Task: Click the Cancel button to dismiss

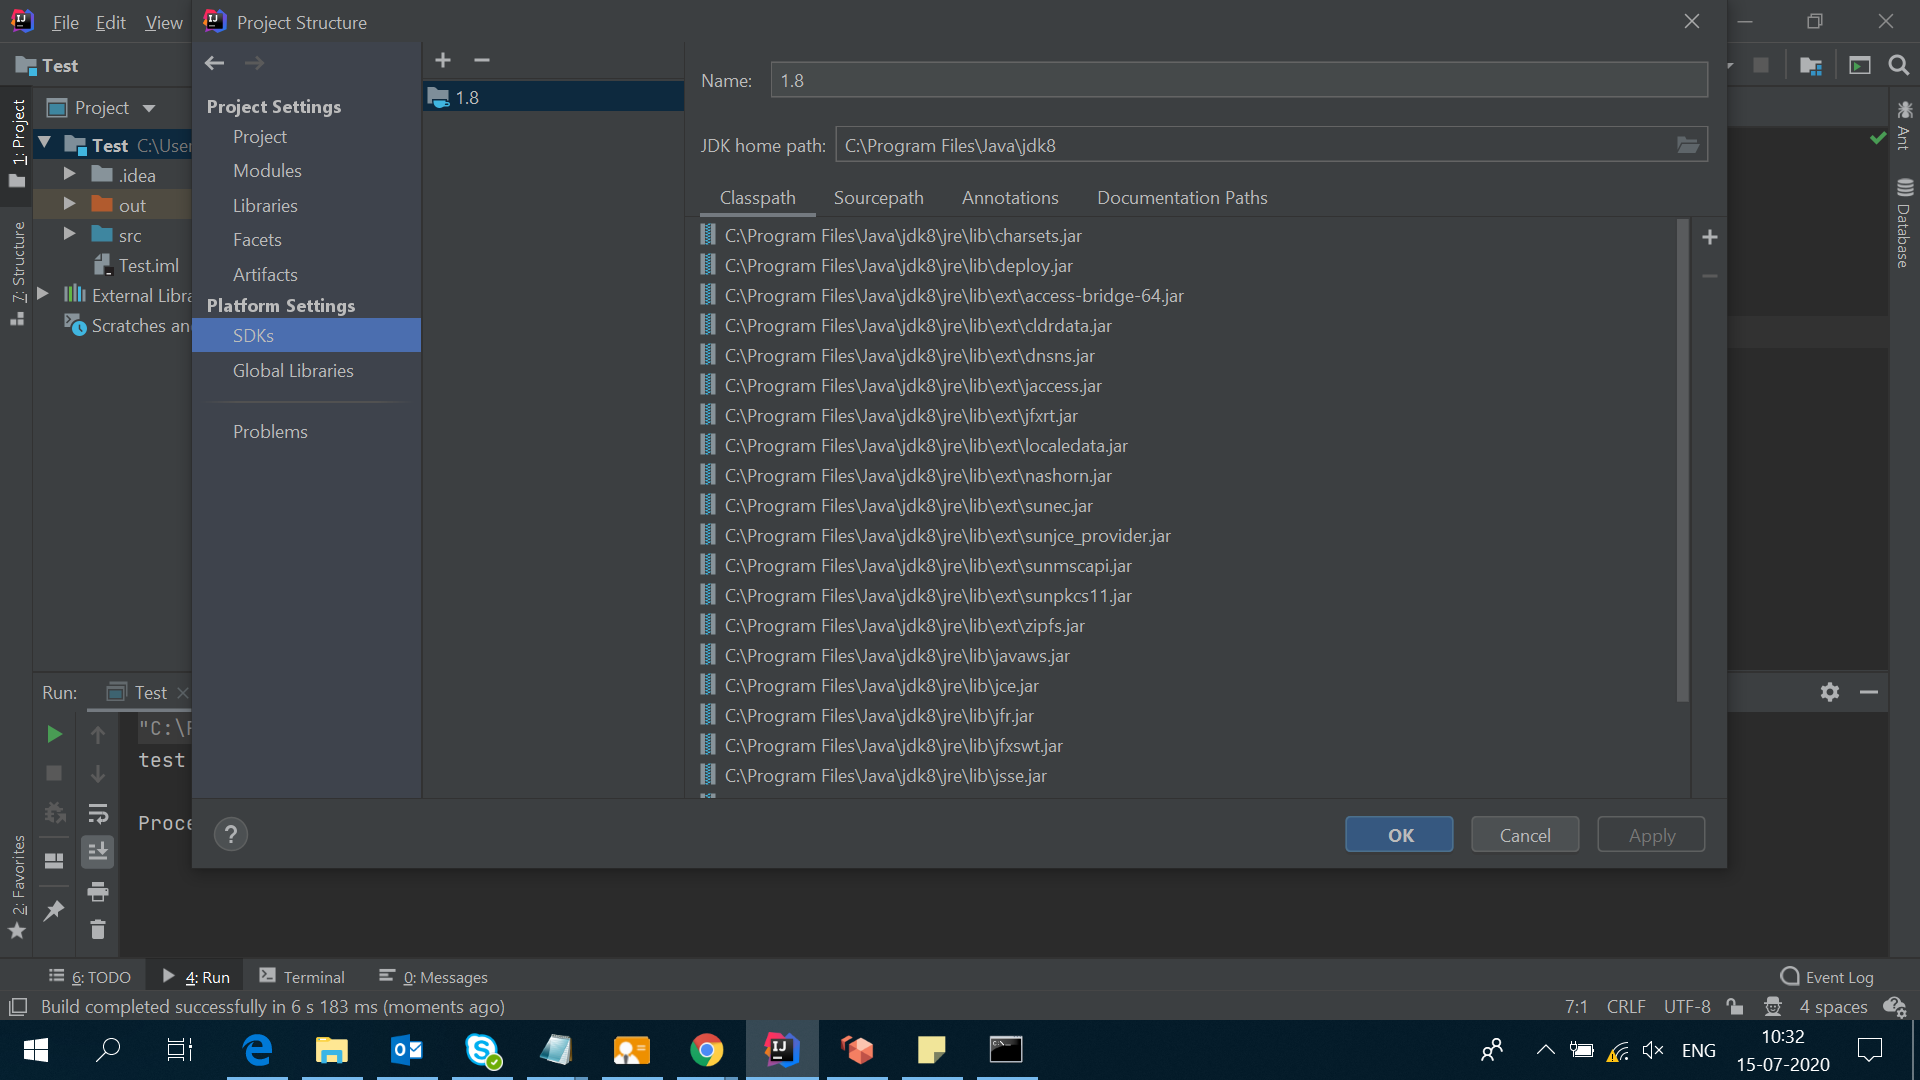Action: 1524,833
